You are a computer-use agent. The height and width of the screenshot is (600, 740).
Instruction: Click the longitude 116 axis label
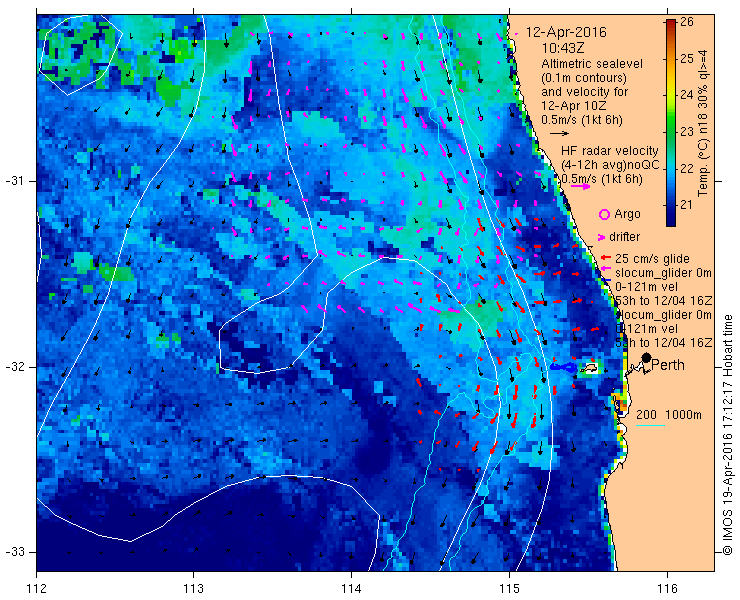tap(667, 589)
